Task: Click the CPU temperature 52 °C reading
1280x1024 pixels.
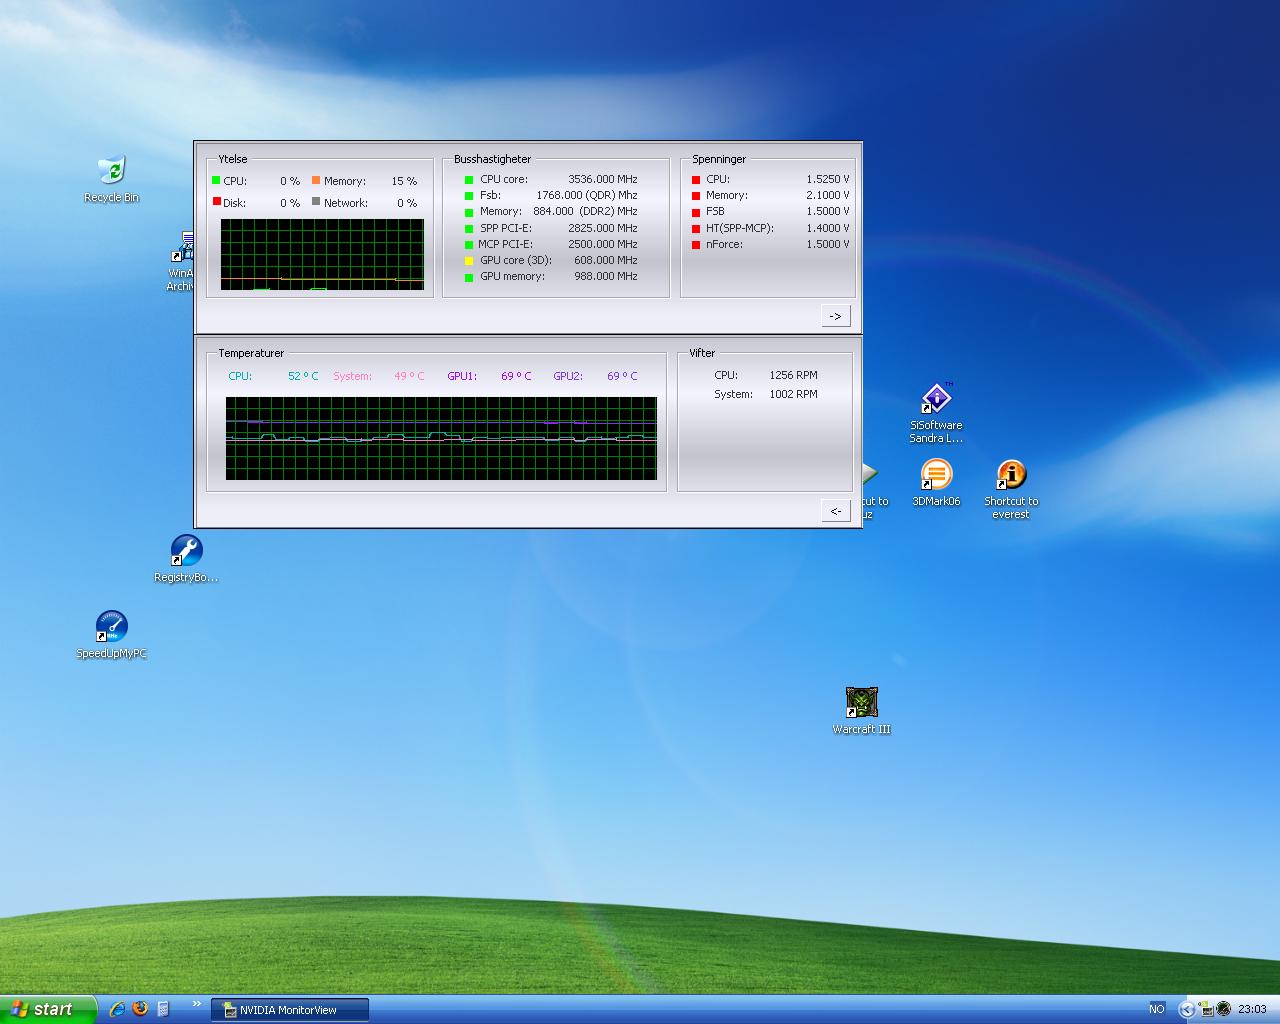Action: coord(303,376)
